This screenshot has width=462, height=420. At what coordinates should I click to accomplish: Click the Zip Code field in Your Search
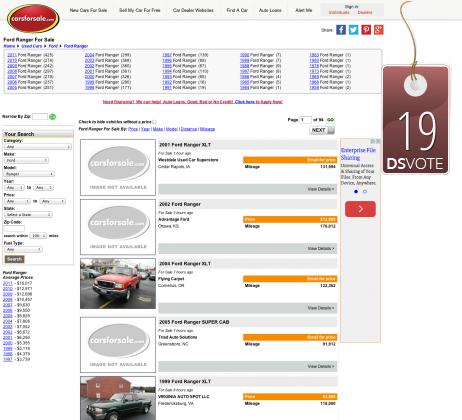pyautogui.click(x=14, y=228)
